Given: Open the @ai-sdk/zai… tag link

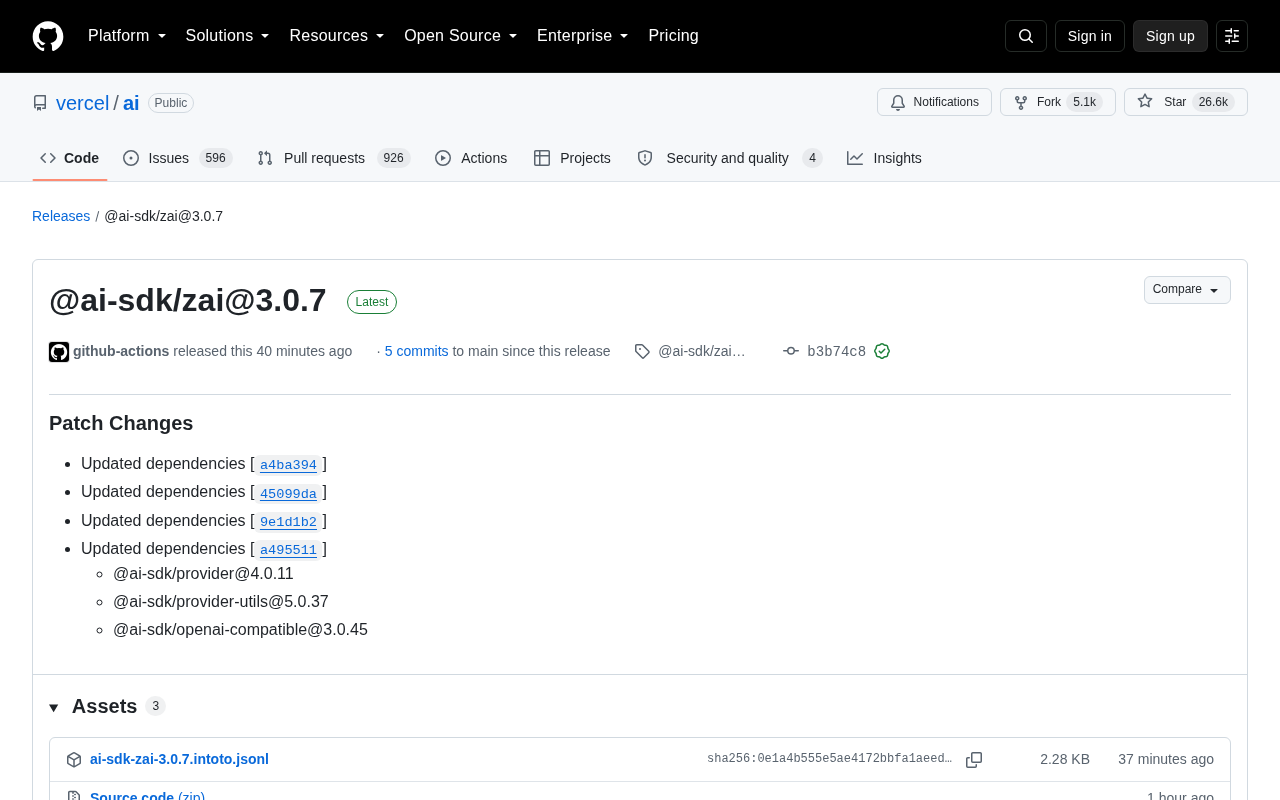Looking at the screenshot, I should coord(702,351).
